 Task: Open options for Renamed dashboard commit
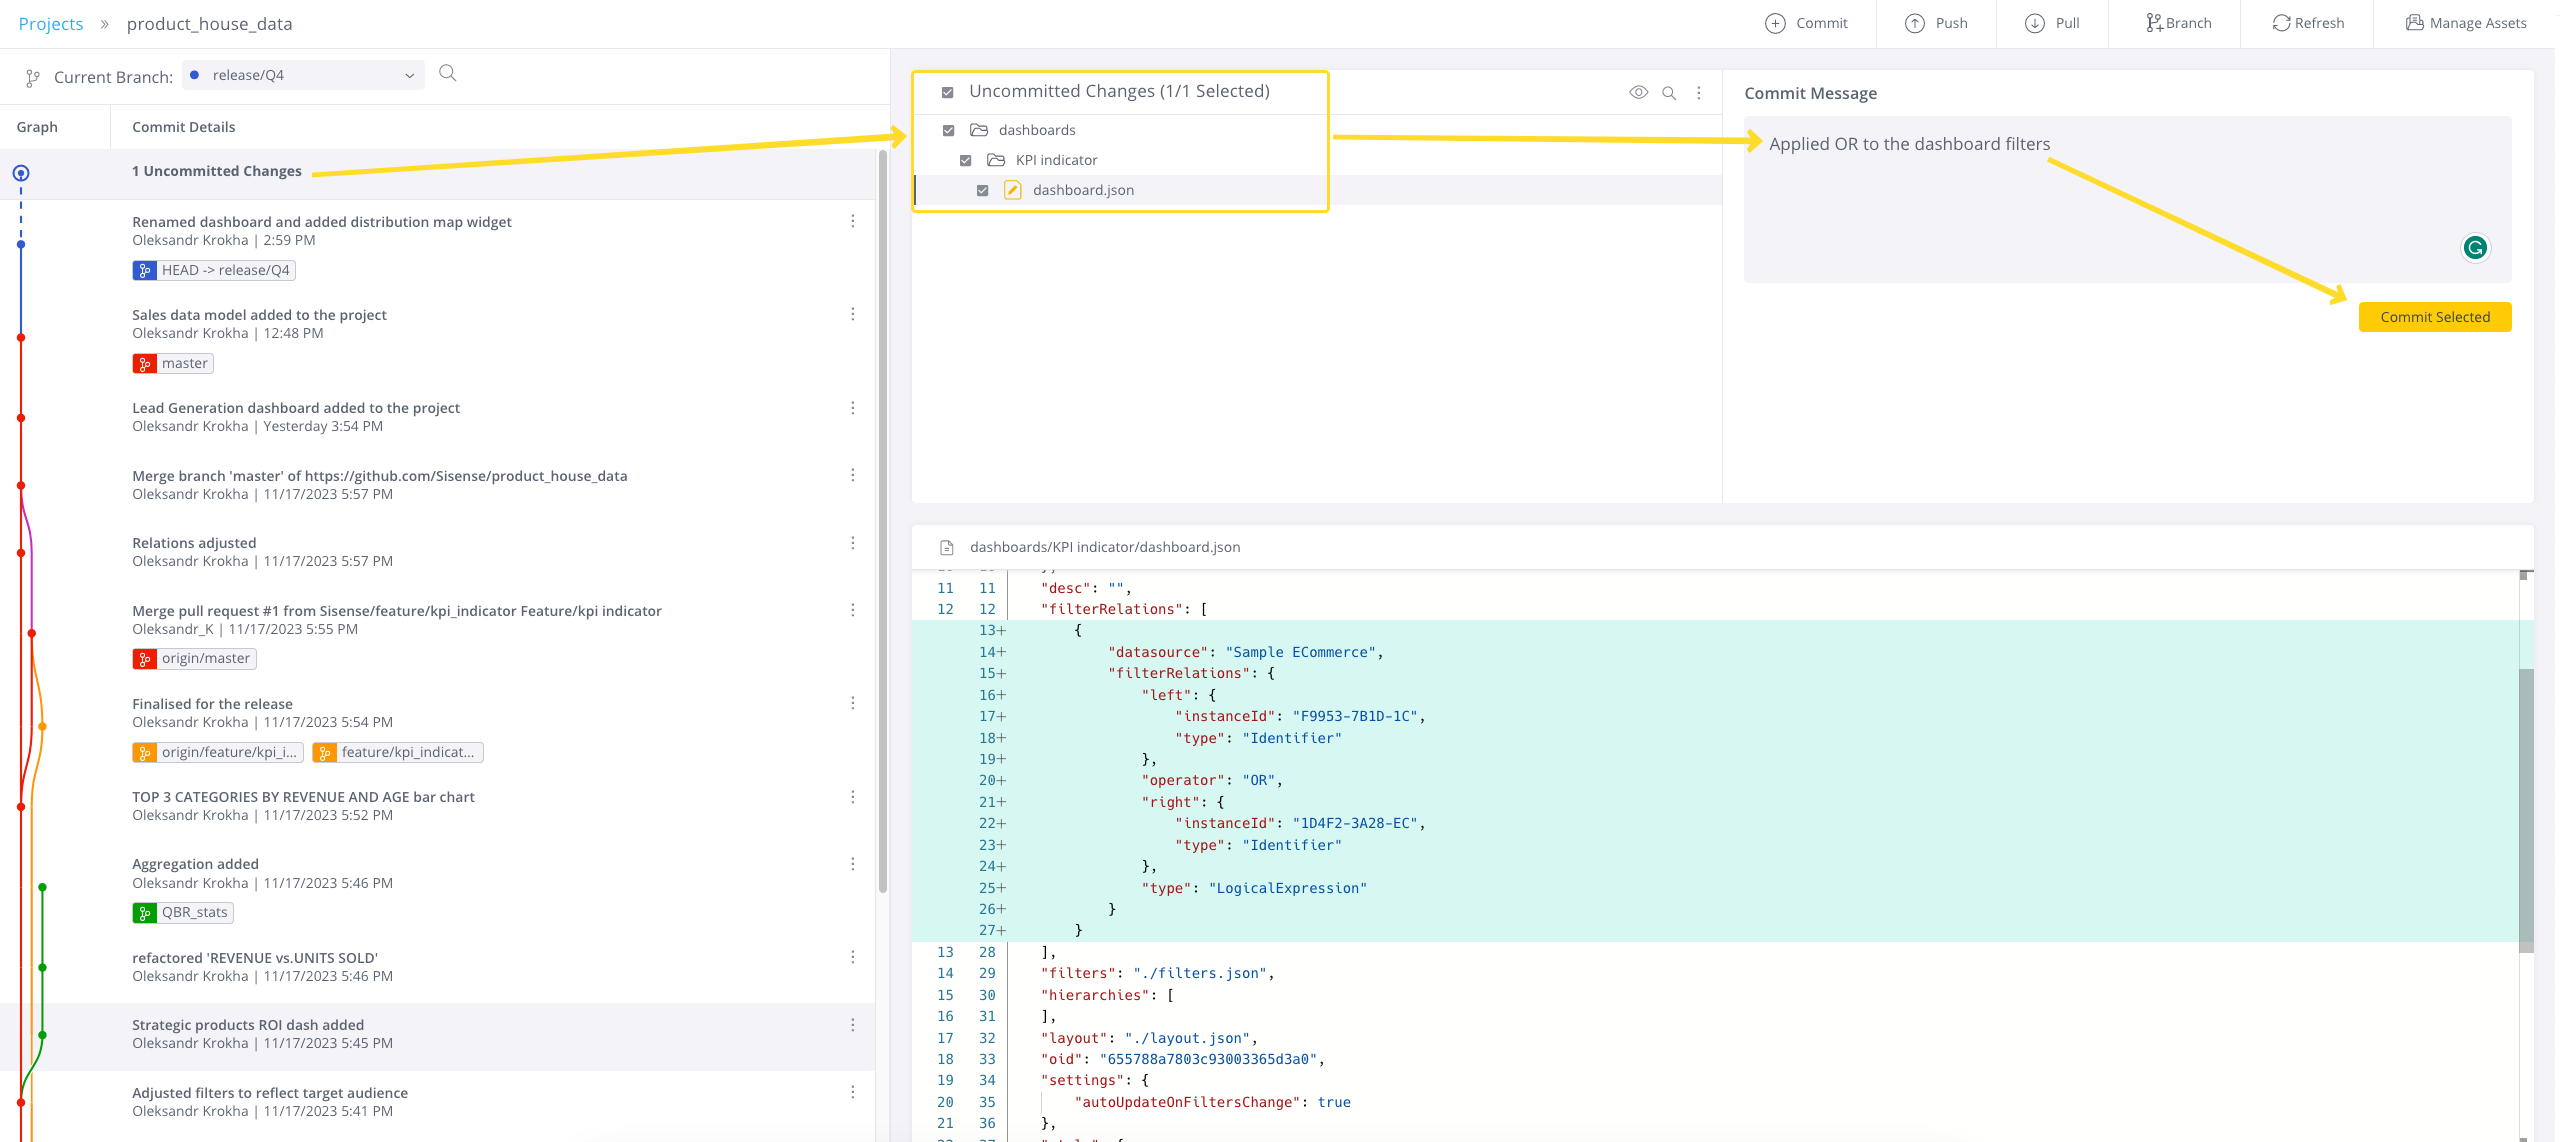pos(852,221)
